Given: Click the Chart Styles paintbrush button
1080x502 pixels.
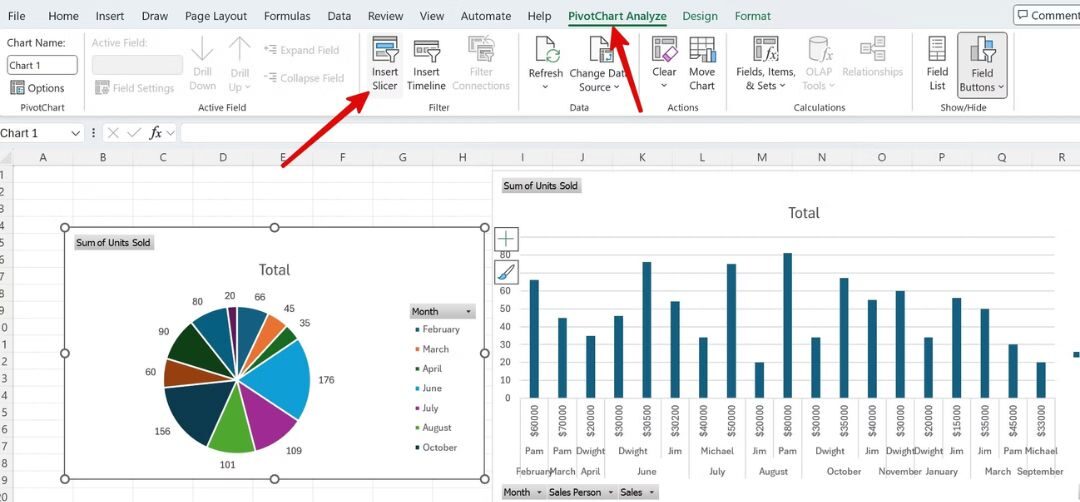Looking at the screenshot, I should click(506, 272).
